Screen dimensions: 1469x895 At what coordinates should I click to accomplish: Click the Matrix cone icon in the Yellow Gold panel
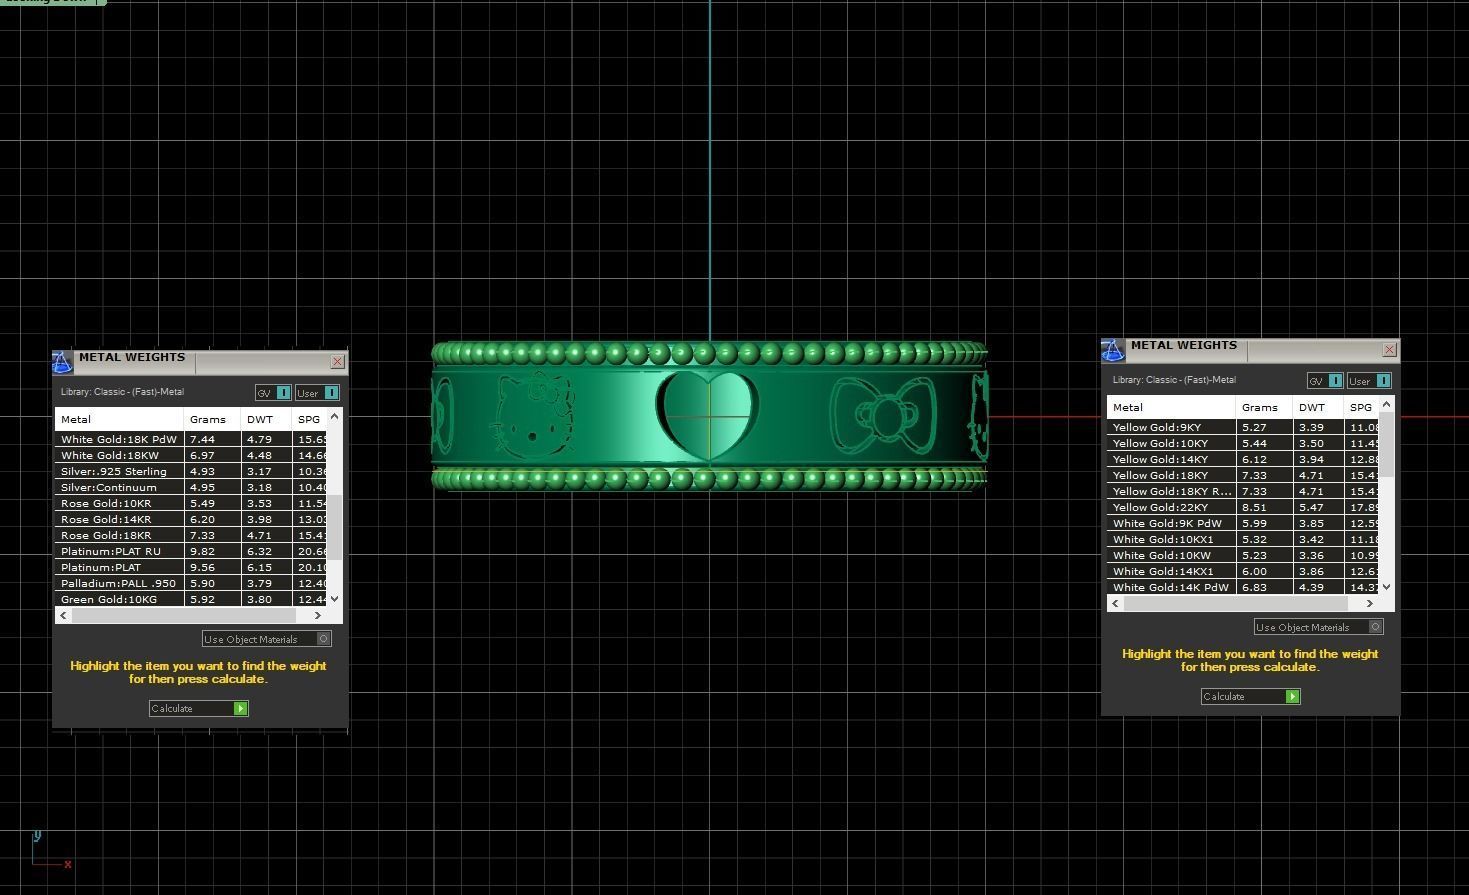tap(1113, 350)
